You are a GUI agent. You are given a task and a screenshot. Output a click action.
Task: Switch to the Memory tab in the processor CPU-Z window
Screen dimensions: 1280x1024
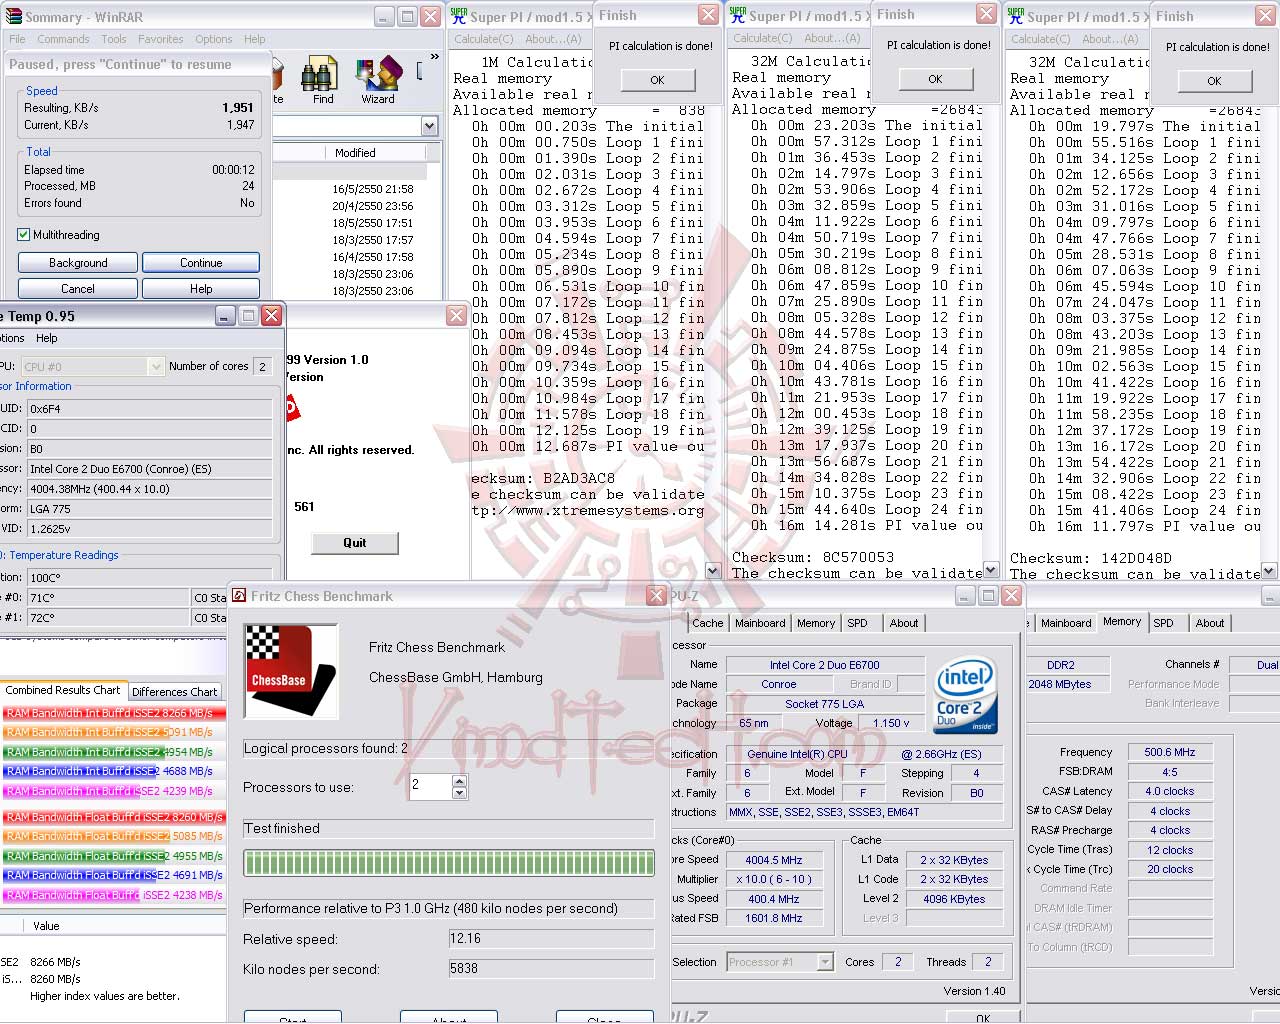816,623
